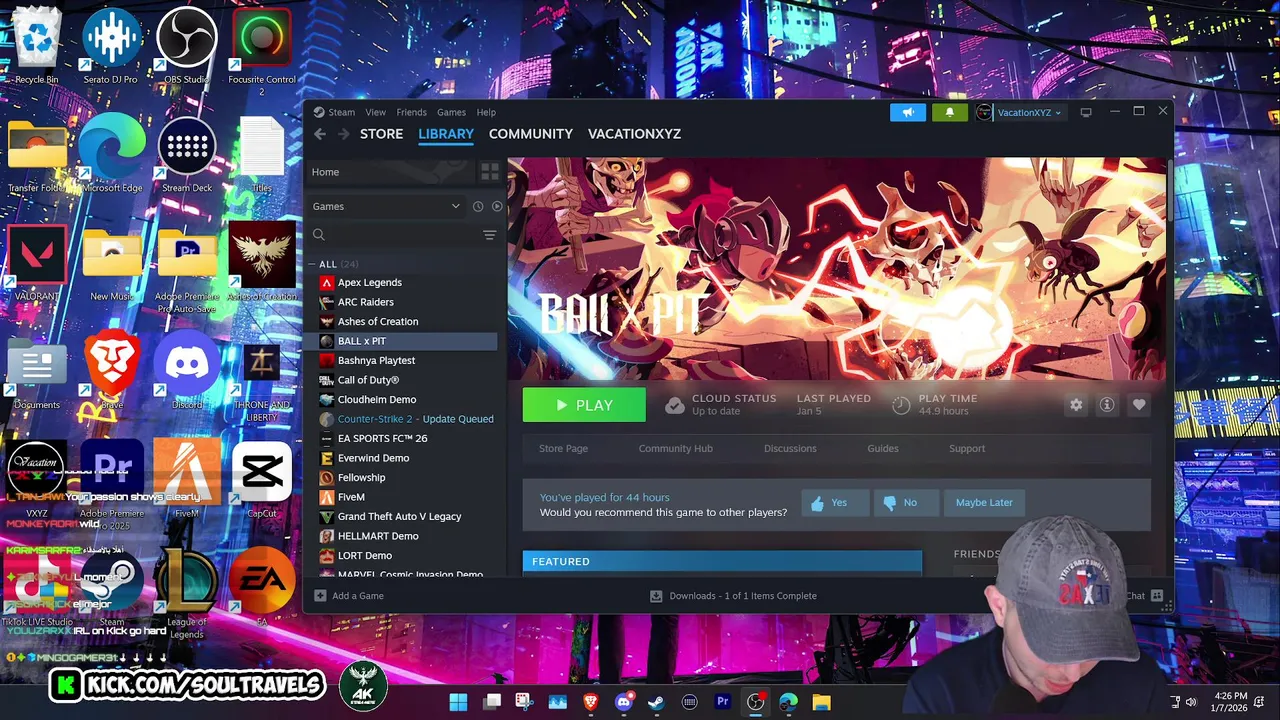The height and width of the screenshot is (720, 1280).
Task: Open the Support link
Action: click(967, 448)
